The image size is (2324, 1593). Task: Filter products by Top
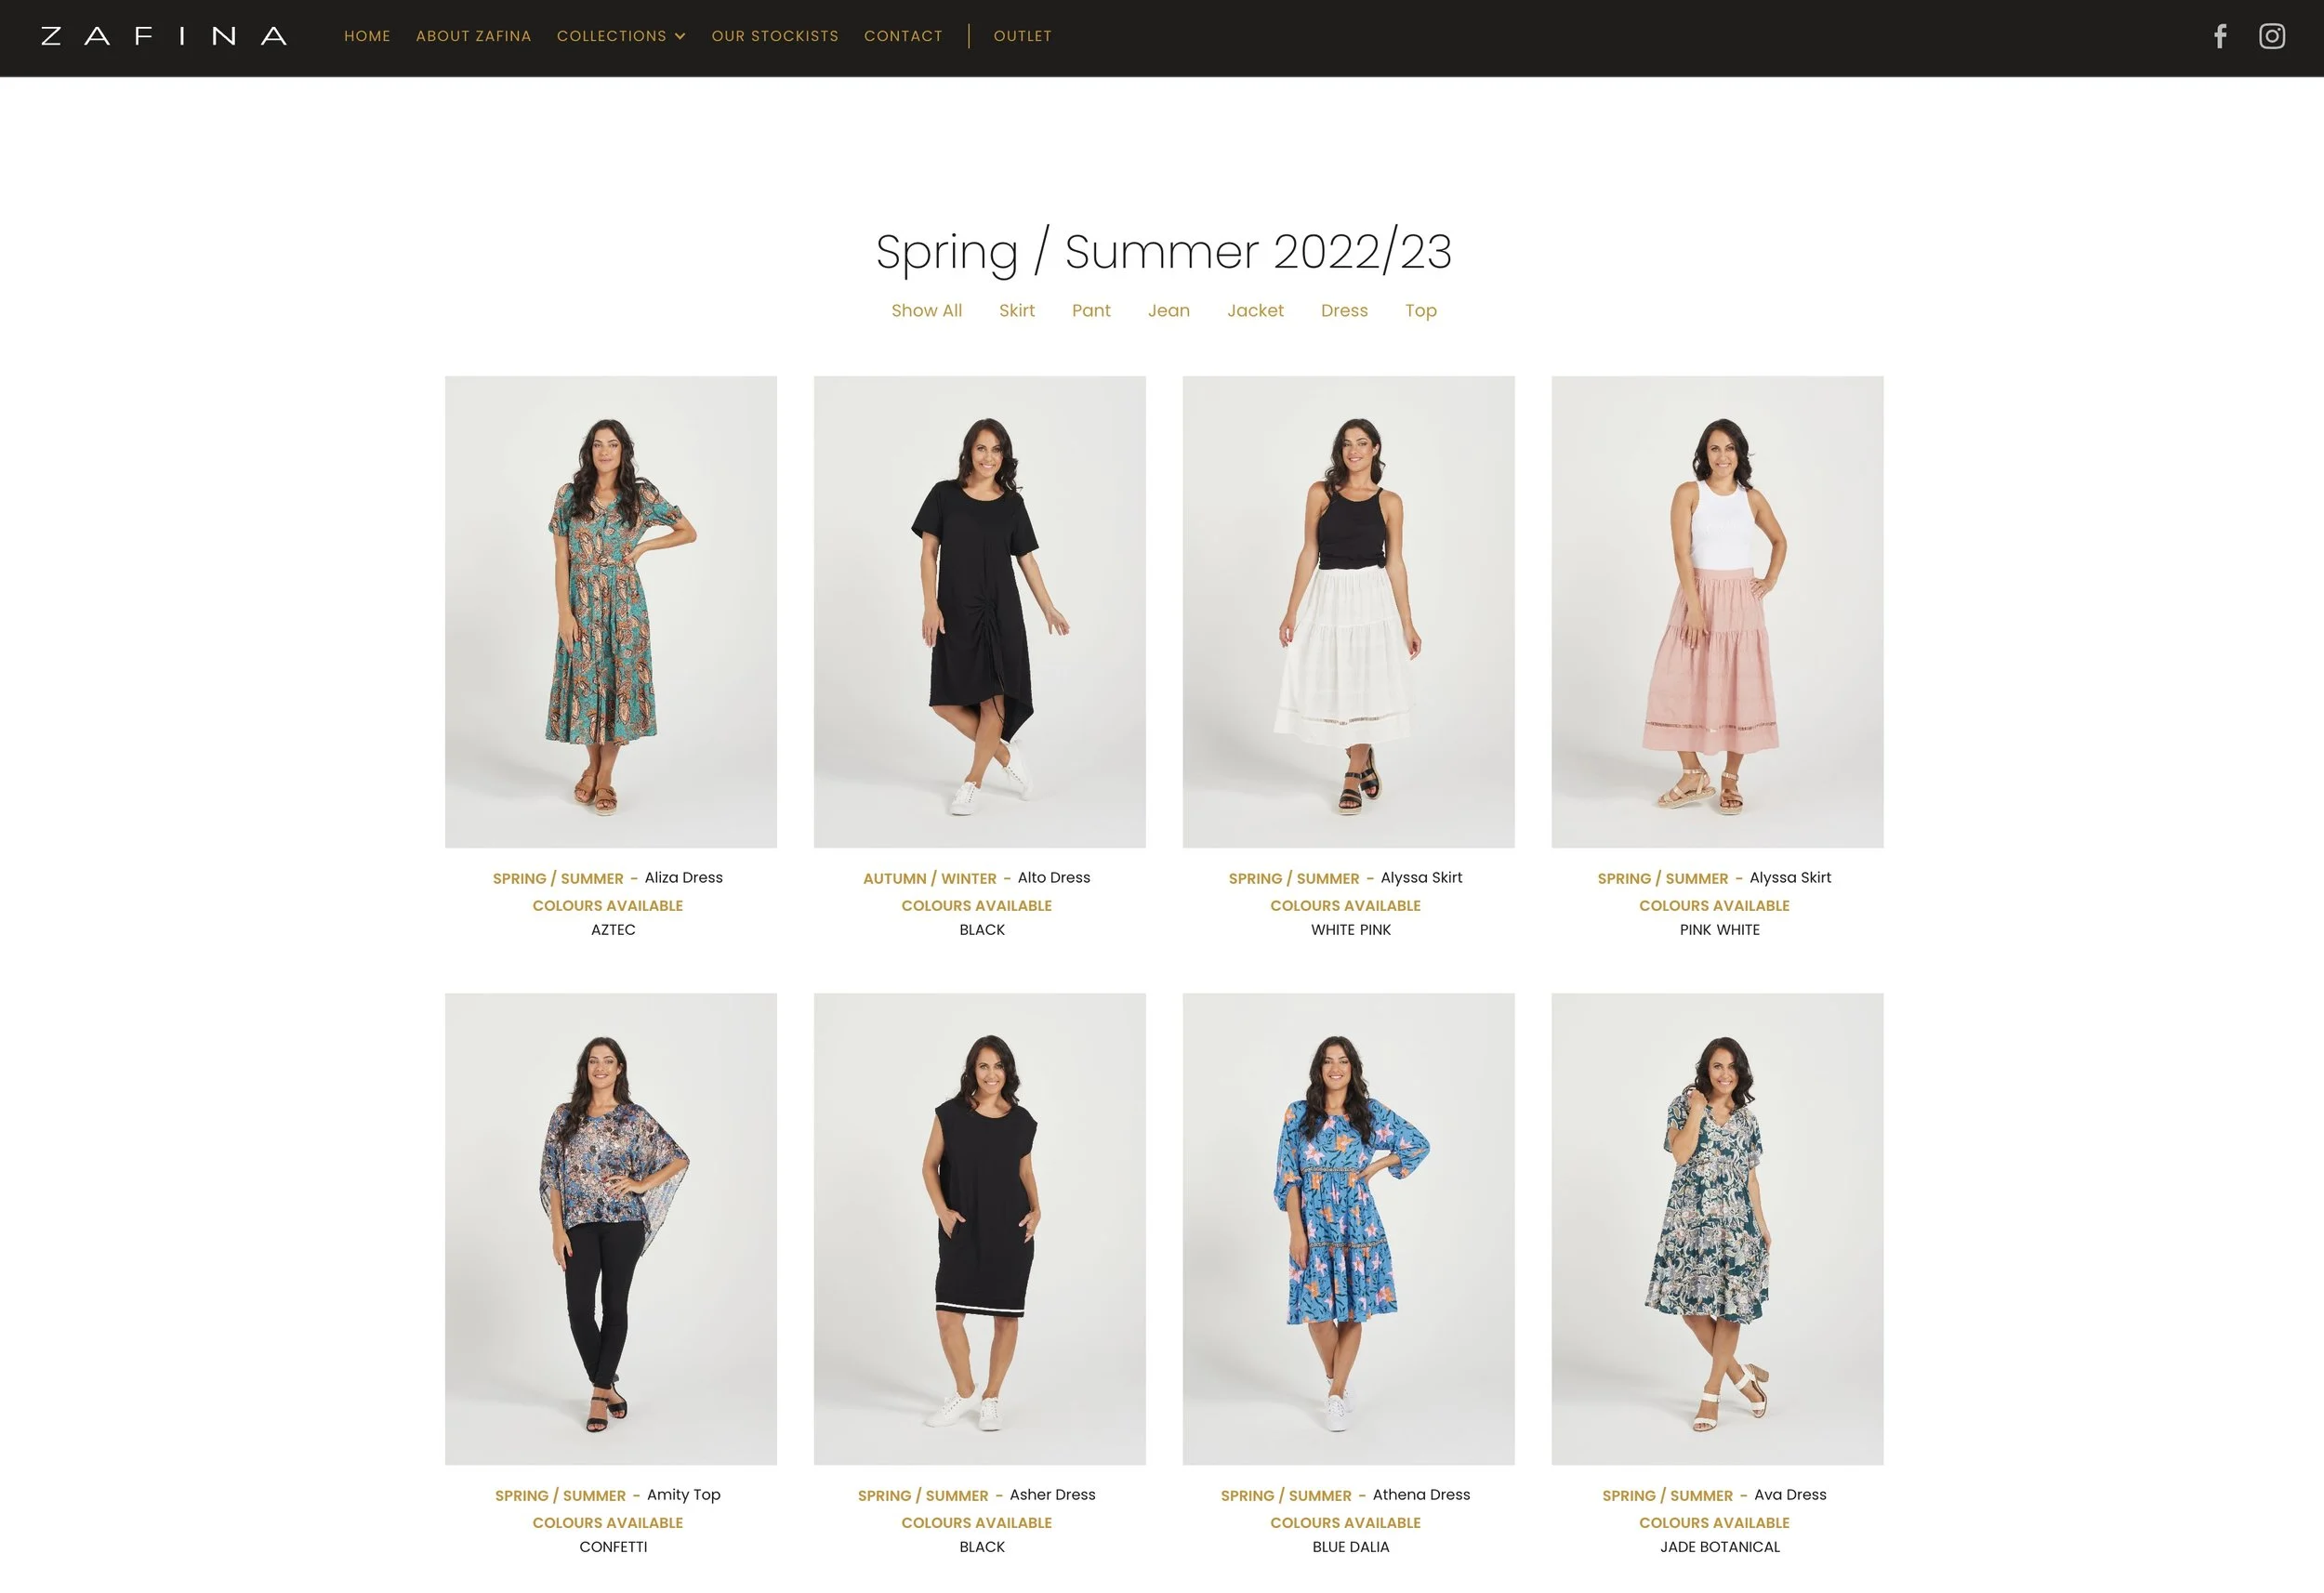point(1420,310)
